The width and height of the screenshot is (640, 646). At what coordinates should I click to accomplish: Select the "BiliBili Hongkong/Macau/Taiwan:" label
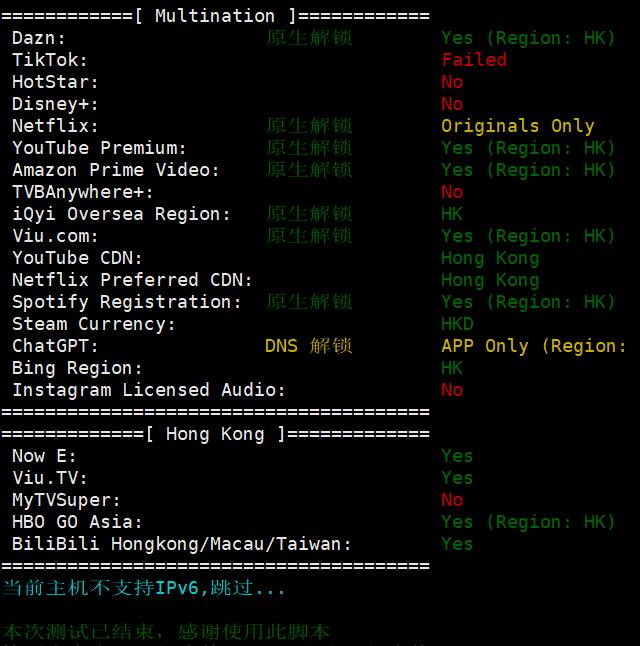[x=182, y=545]
